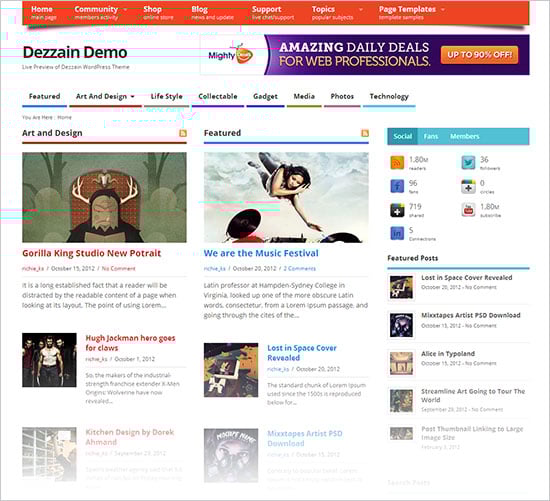Viewport: 550px width, 501px height.
Task: Open Post Thumbnail Linking to Large Image Size
Action: [472, 433]
